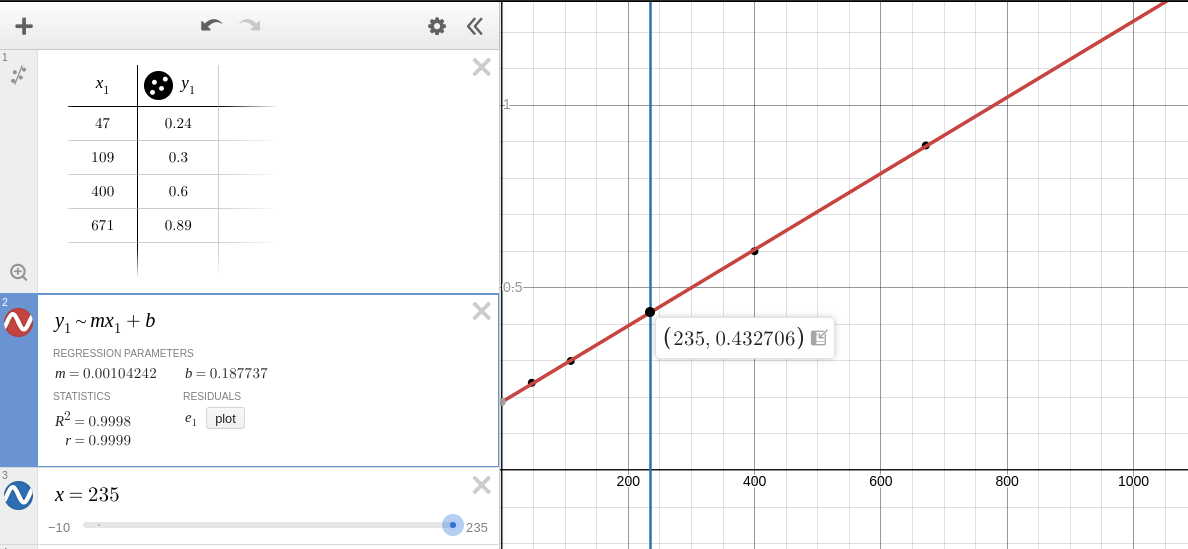Image resolution: width=1188 pixels, height=549 pixels.
Task: Select the table cell containing 109
Action: [102, 157]
